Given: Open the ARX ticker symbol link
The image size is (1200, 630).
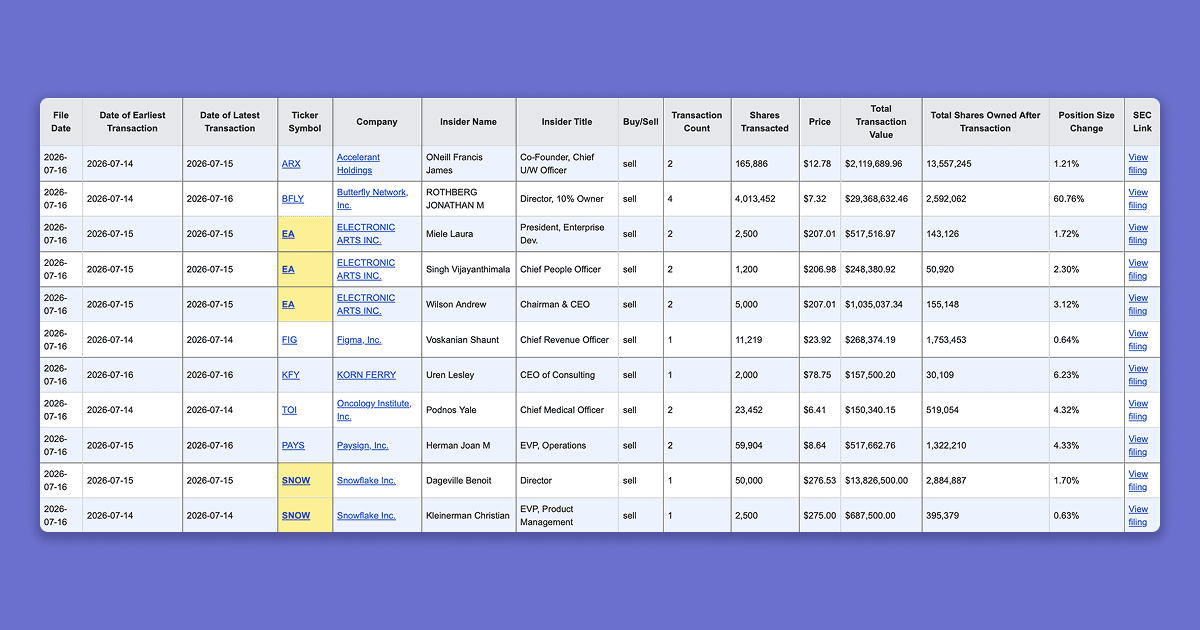Looking at the screenshot, I should click(x=291, y=163).
